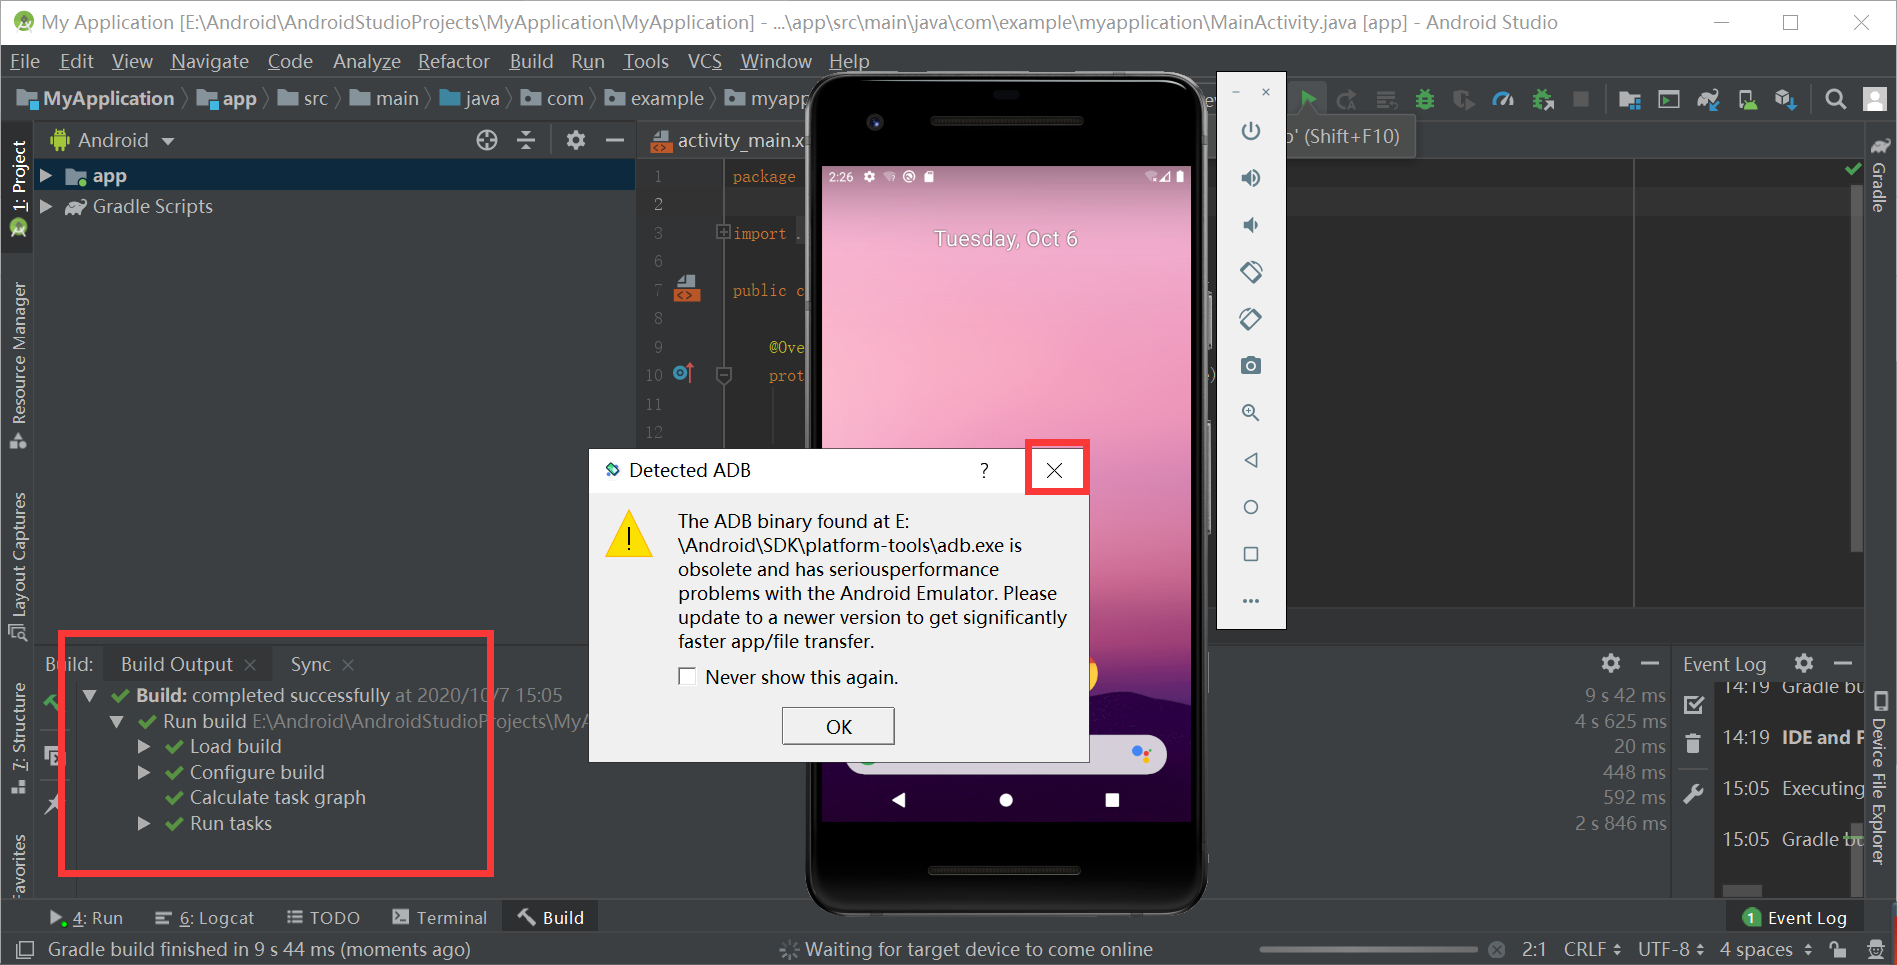The height and width of the screenshot is (965, 1897).
Task: Open AVD Manager phone icon
Action: click(x=1747, y=99)
